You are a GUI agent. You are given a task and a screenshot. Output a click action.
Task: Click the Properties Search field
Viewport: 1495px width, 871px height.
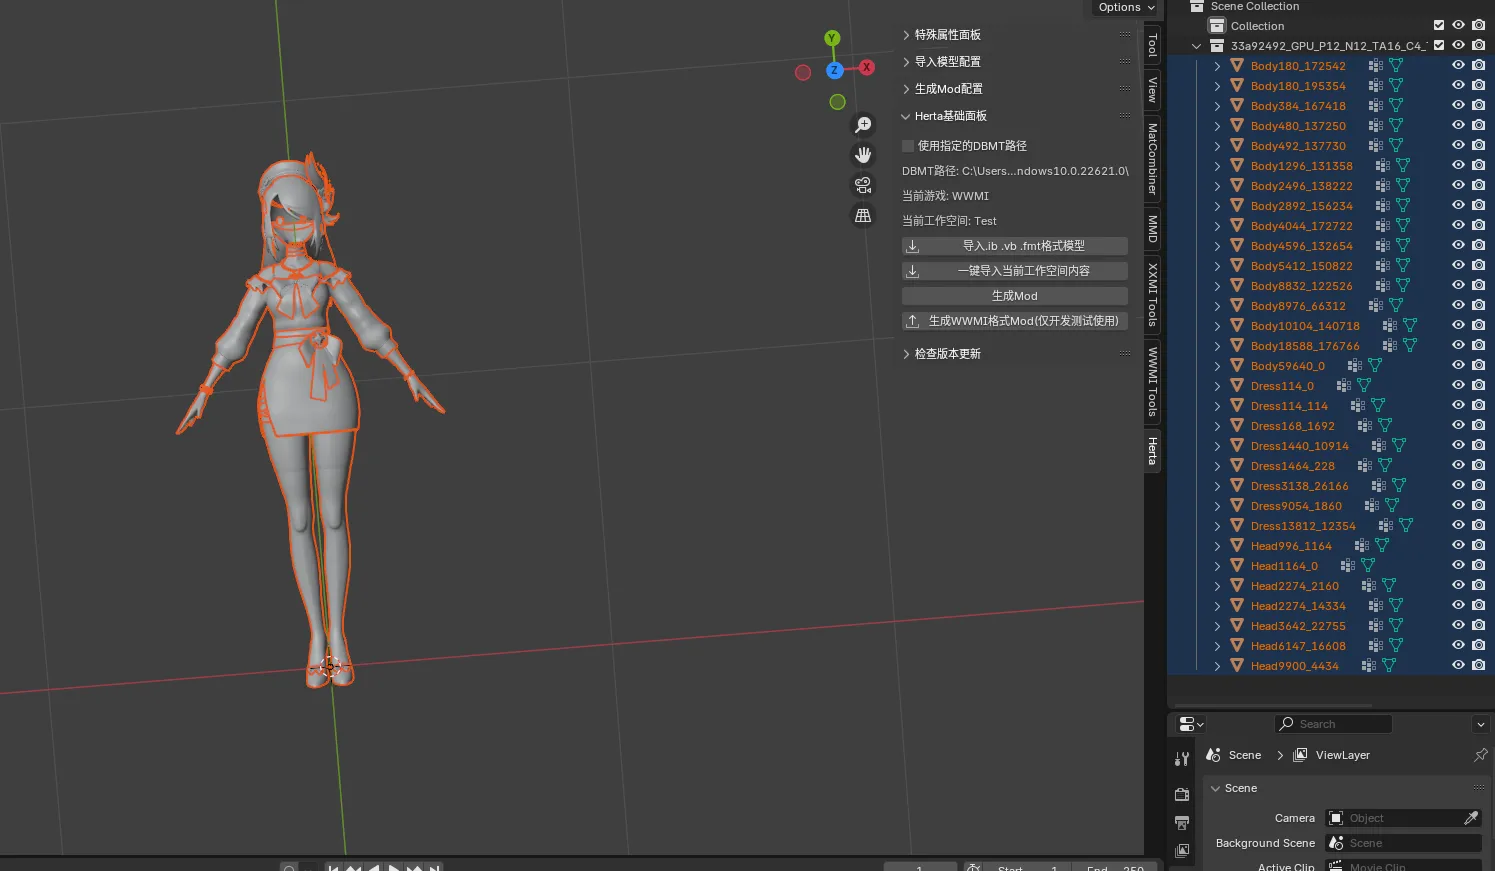[1334, 724]
